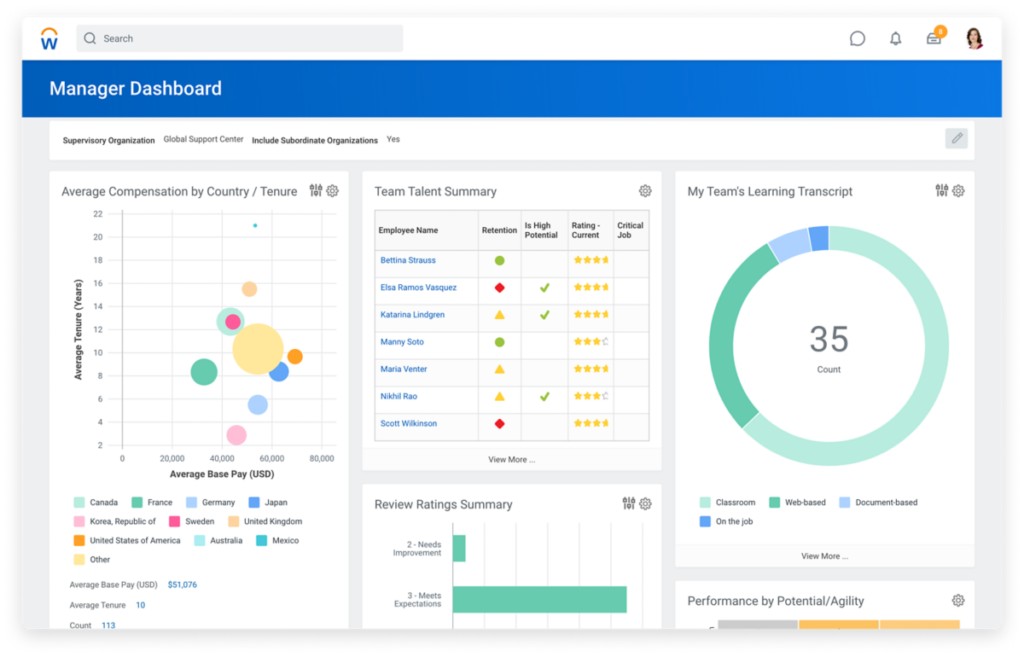Open gear settings on Review Ratings Summary
This screenshot has height=657, width=1024.
(645, 504)
